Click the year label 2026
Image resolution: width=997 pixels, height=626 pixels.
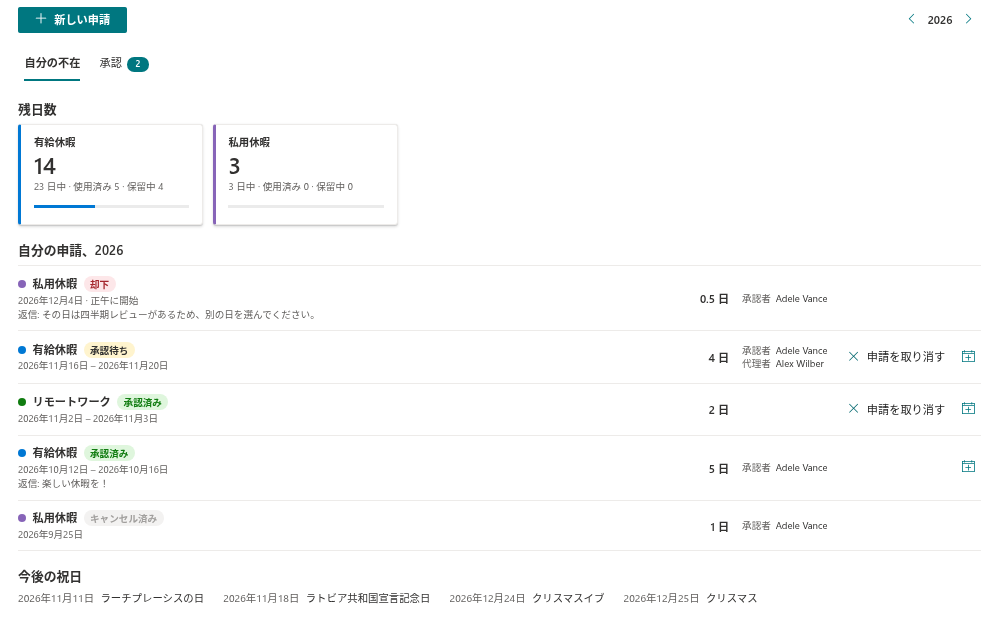pyautogui.click(x=940, y=20)
